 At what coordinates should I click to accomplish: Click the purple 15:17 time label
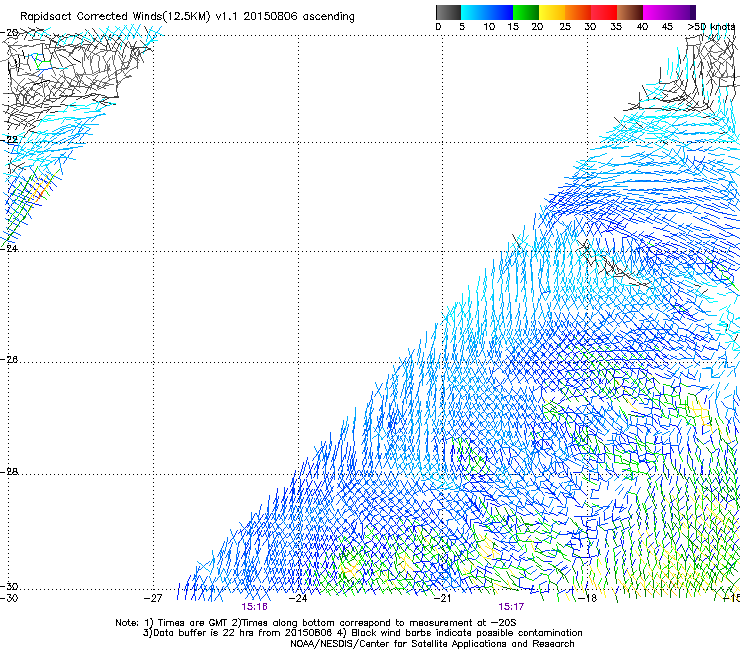pos(511,607)
